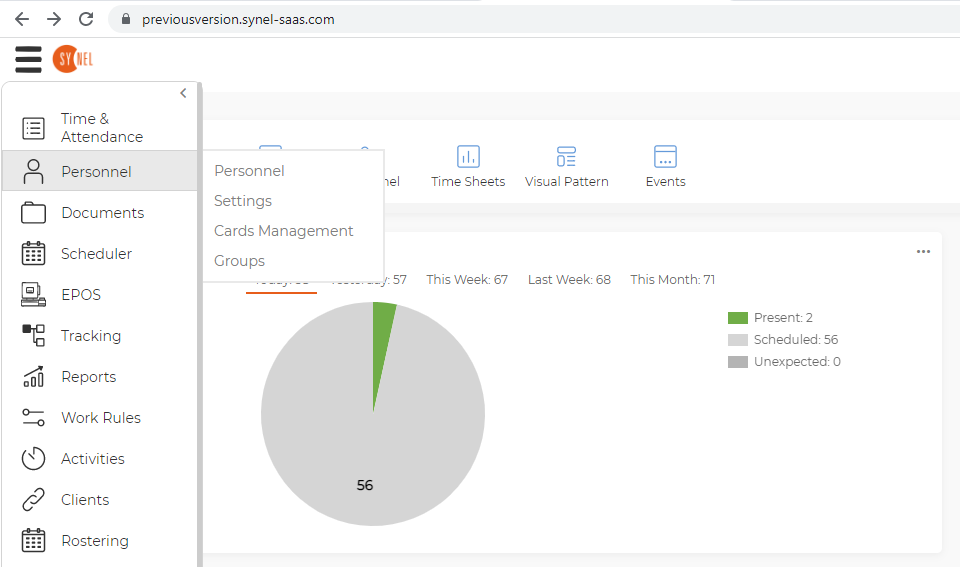Switch to the This Week: 67 tab
Screen dimensions: 960x567
(x=467, y=280)
